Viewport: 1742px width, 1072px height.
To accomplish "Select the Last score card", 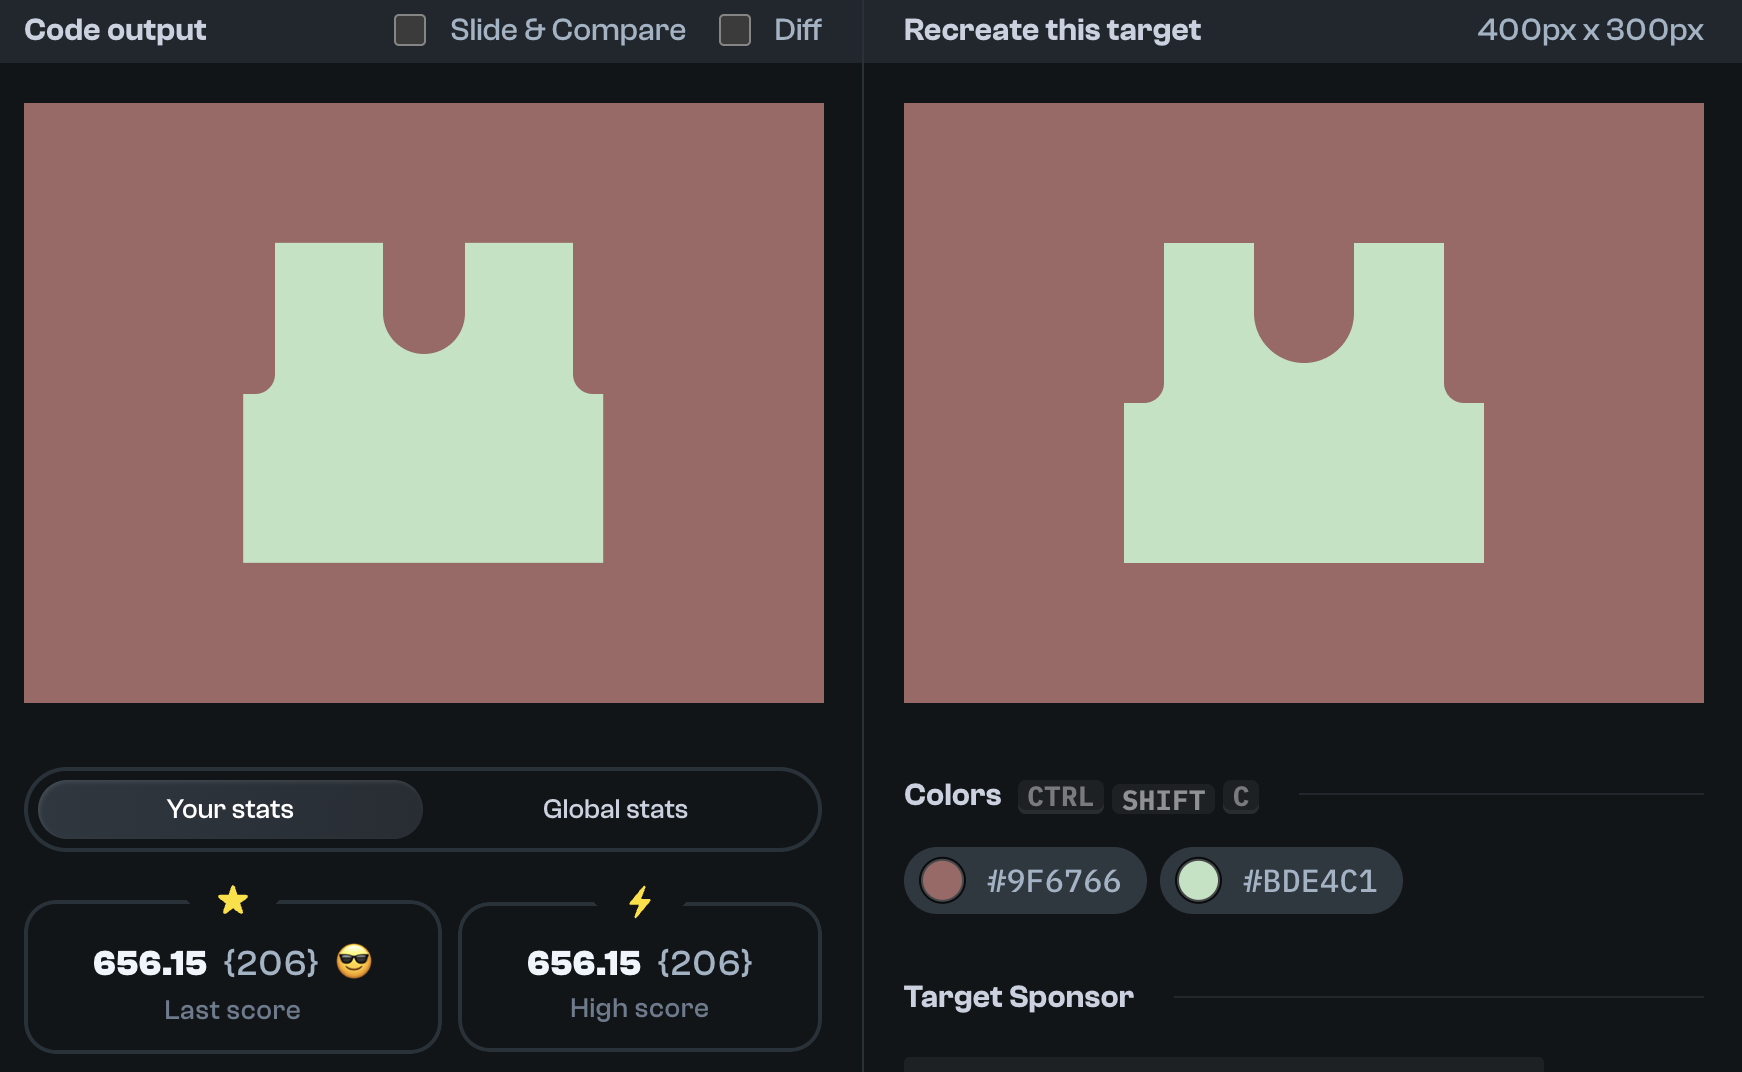I will click(x=233, y=977).
